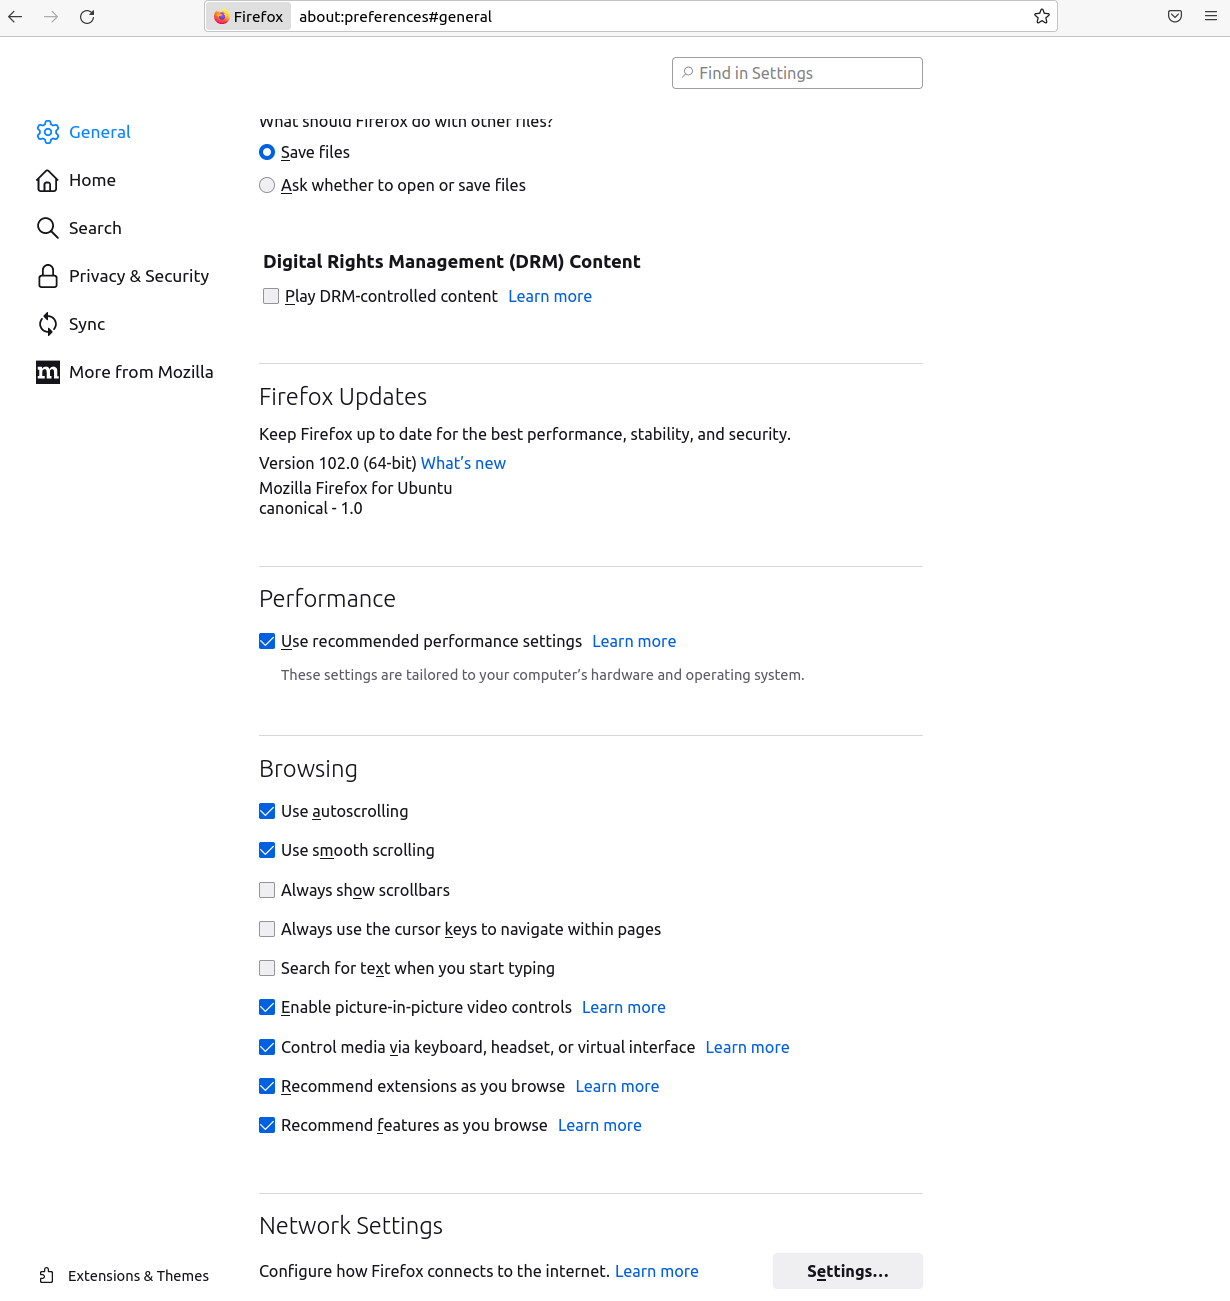The height and width of the screenshot is (1301, 1230).
Task: Toggle picture-in-picture video controls
Action: [267, 1007]
